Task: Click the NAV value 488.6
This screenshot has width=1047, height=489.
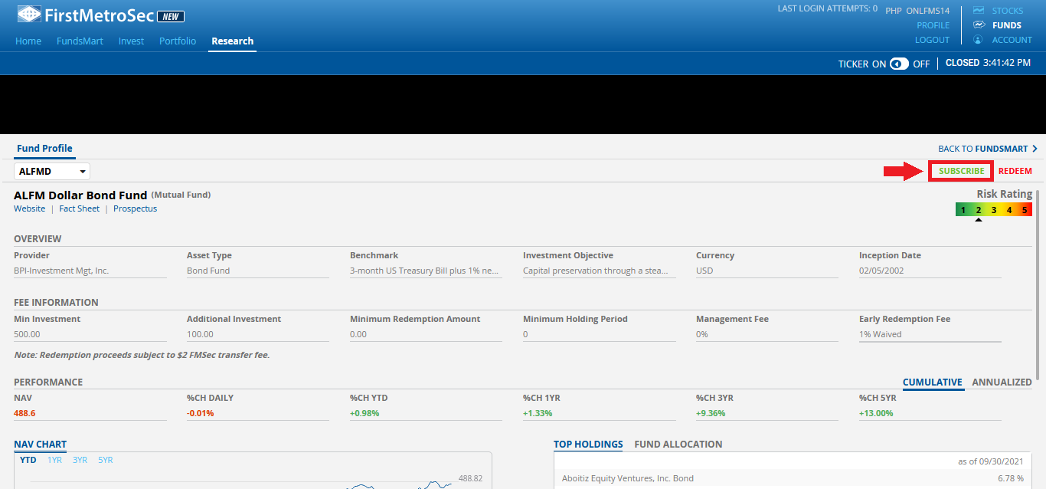Action: pos(25,413)
